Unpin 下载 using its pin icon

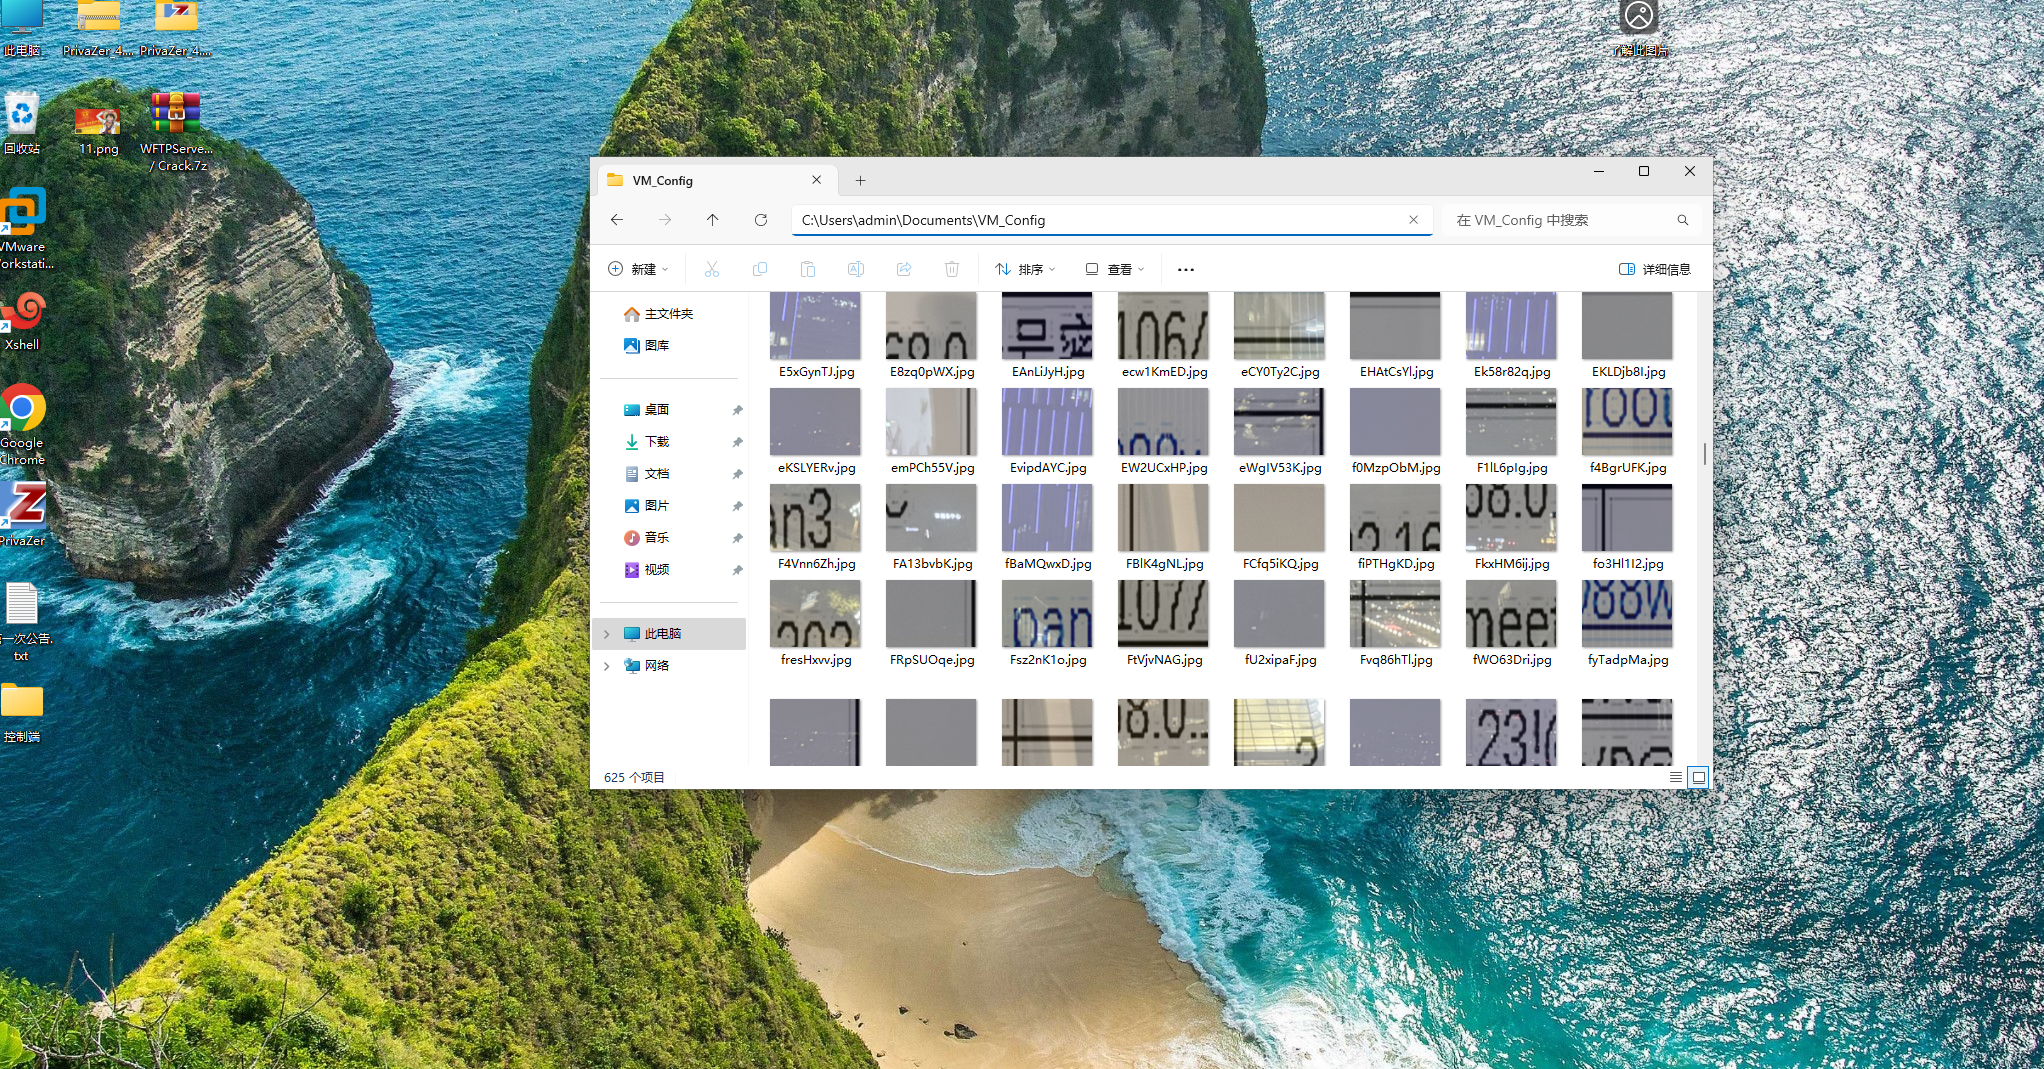(737, 442)
